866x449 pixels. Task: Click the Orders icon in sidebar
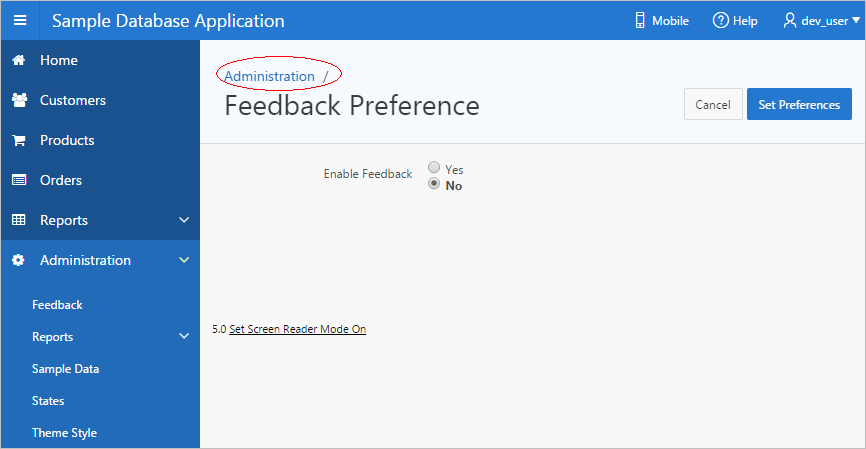click(x=18, y=180)
